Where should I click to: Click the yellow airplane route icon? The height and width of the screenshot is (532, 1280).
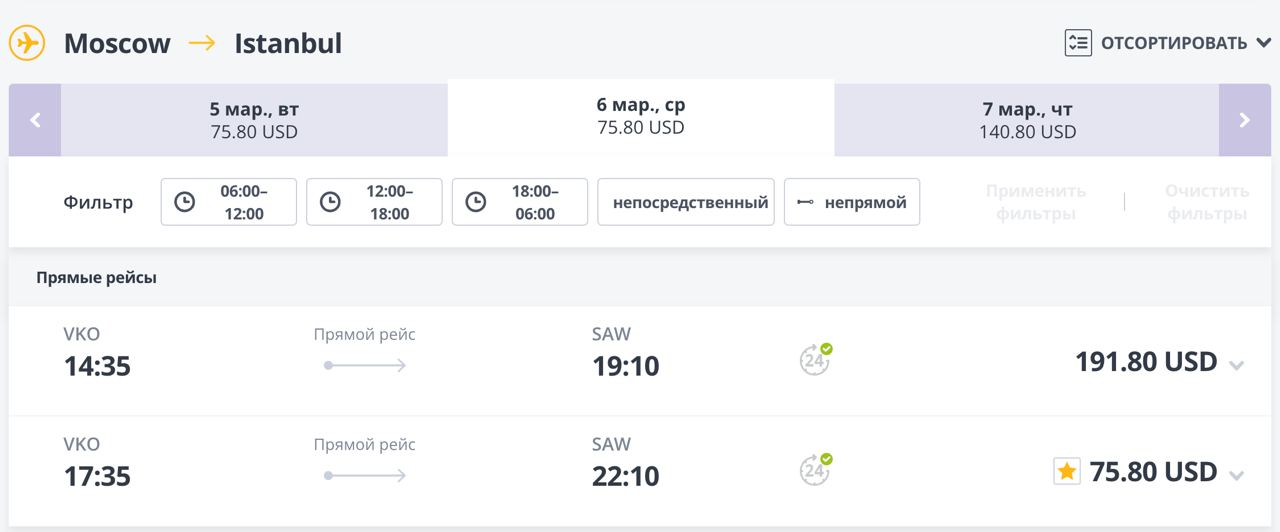27,43
